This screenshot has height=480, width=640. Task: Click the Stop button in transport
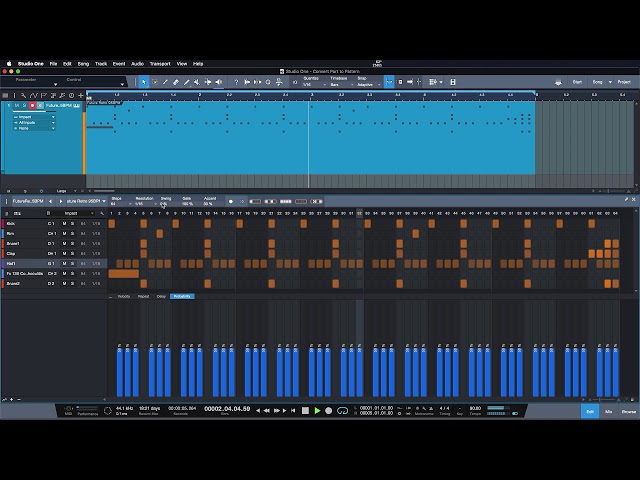[x=305, y=411]
